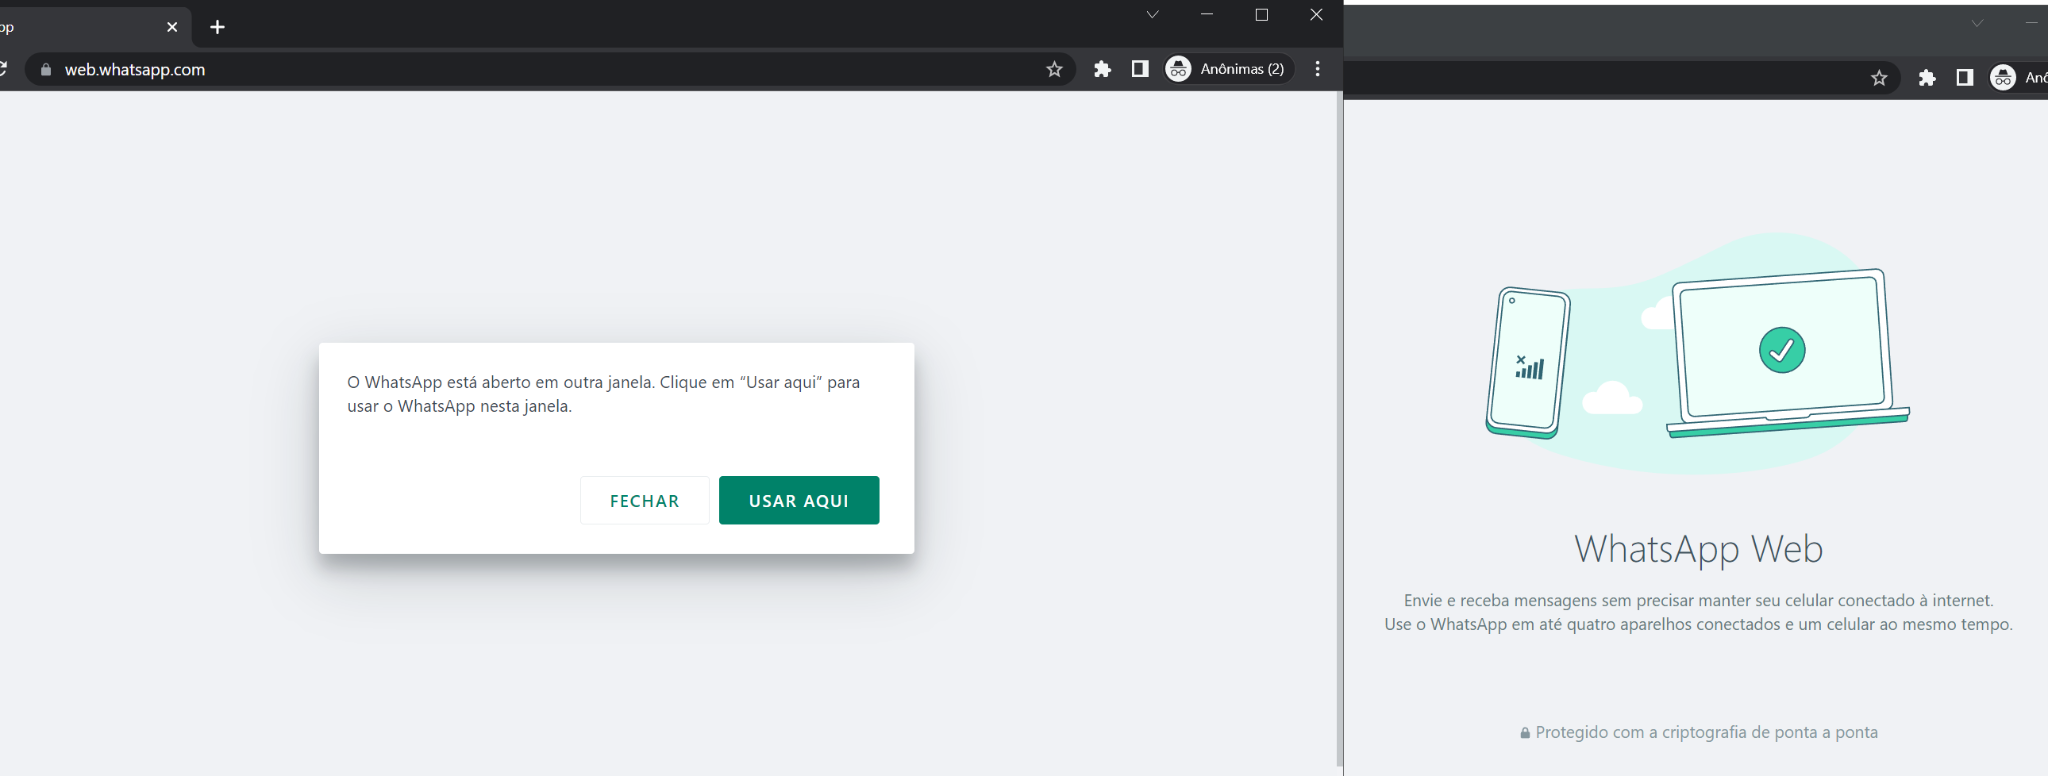The height and width of the screenshot is (776, 2048).
Task: Open extensions puzzle icon in right window
Action: 1927,78
